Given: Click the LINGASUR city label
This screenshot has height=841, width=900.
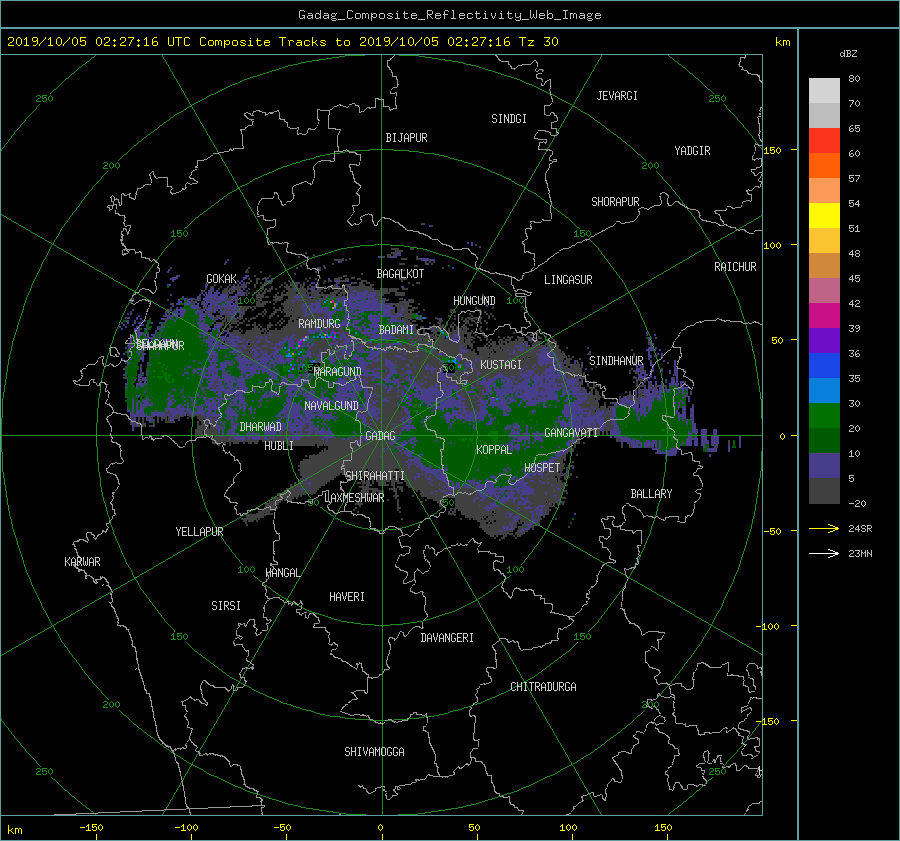Looking at the screenshot, I should (568, 280).
